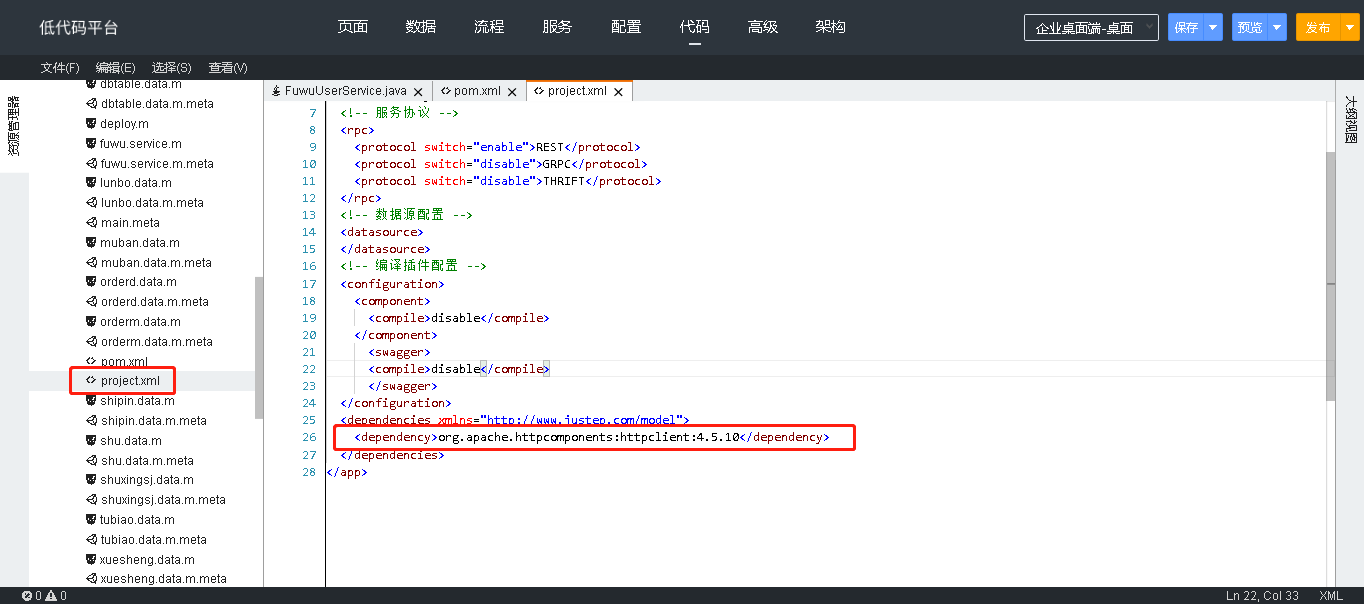Click the icon beside deploy.m file

click(x=90, y=124)
